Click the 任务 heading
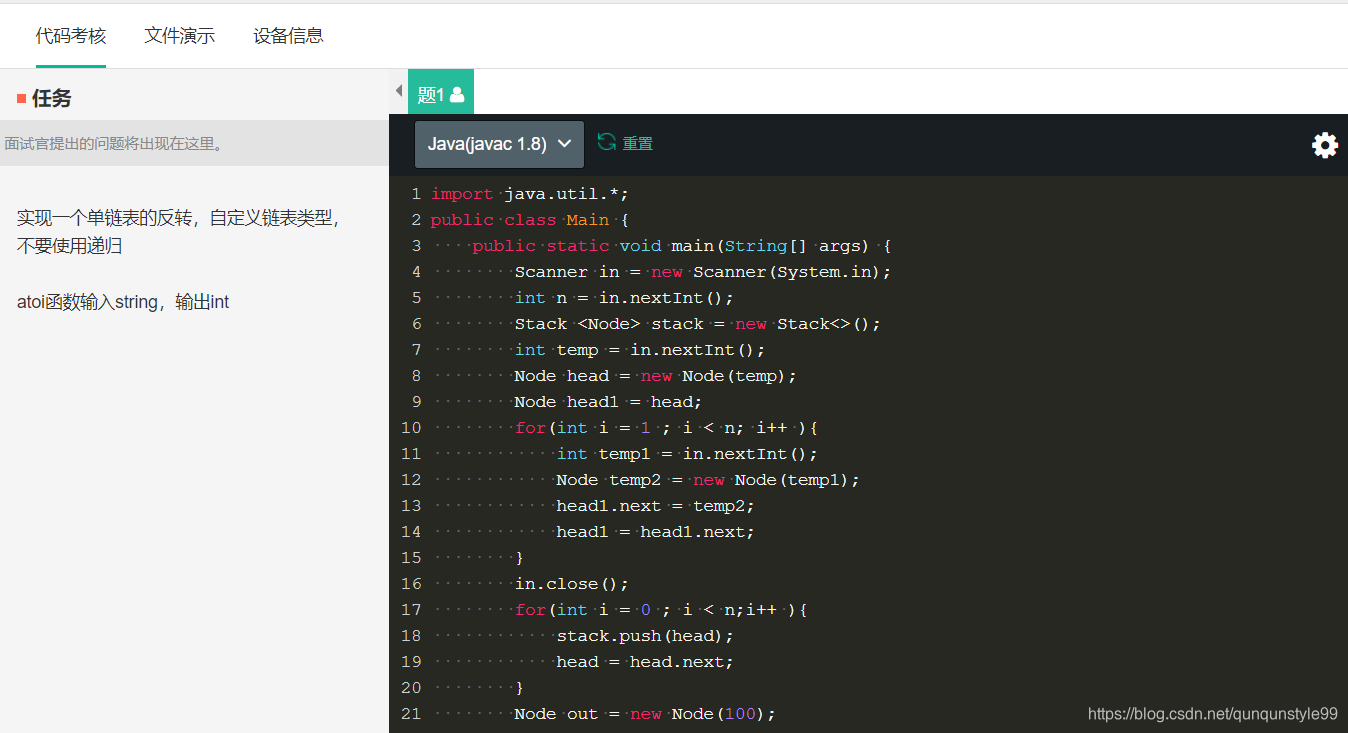The width and height of the screenshot is (1348, 733). pyautogui.click(x=51, y=98)
